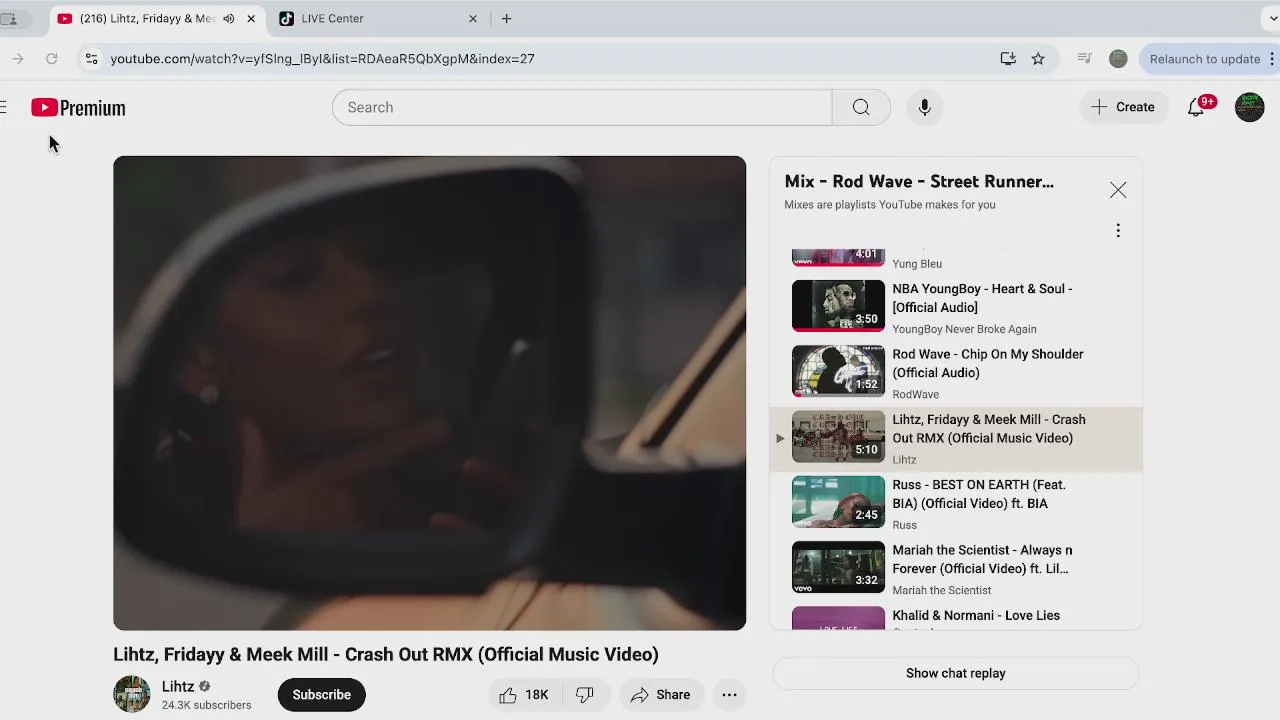This screenshot has width=1280, height=720.
Task: Close the YouTube browser tab
Action: click(251, 18)
